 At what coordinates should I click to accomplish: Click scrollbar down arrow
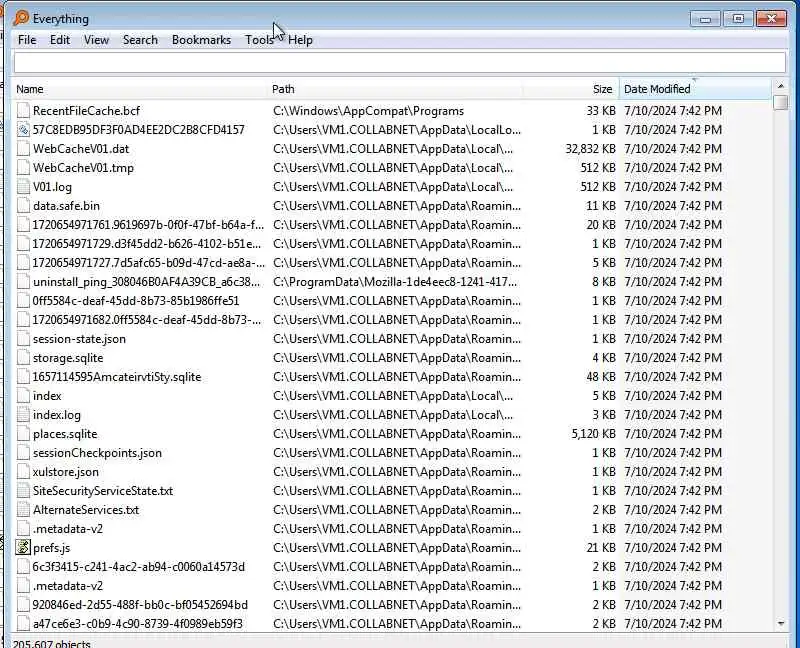pyautogui.click(x=780, y=624)
